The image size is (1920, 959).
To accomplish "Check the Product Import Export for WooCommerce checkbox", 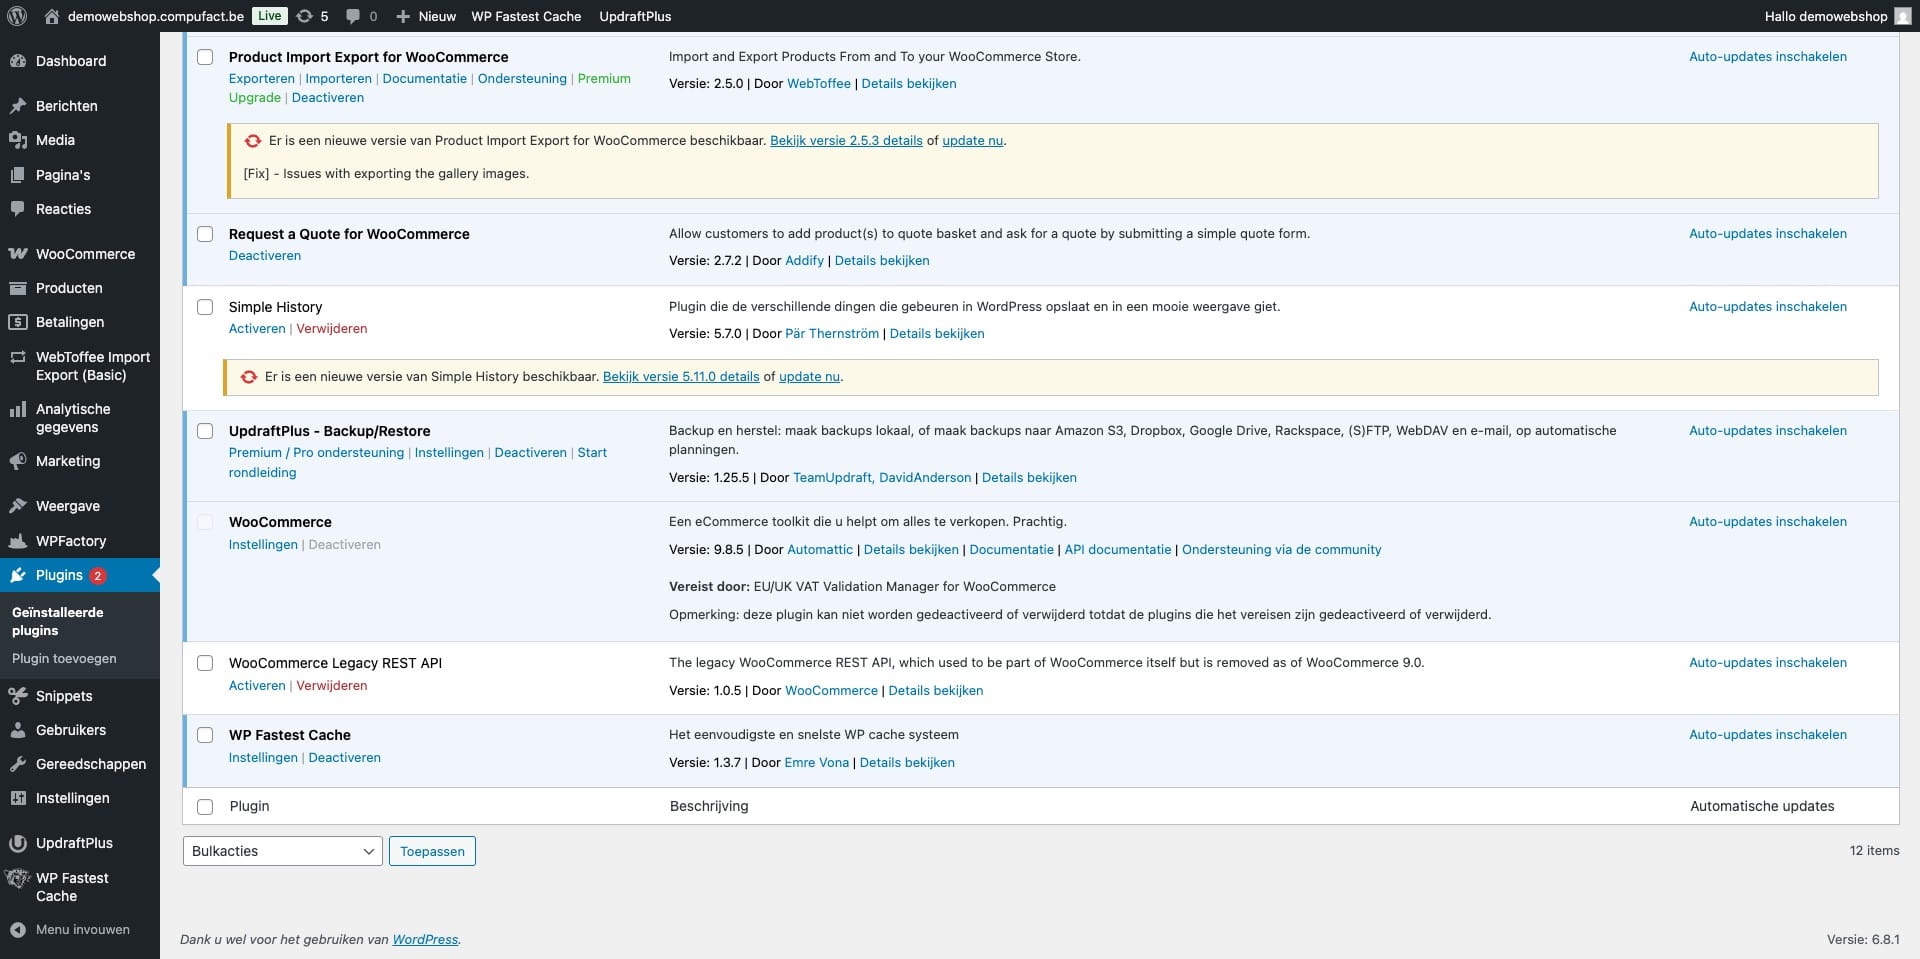I will tap(205, 57).
